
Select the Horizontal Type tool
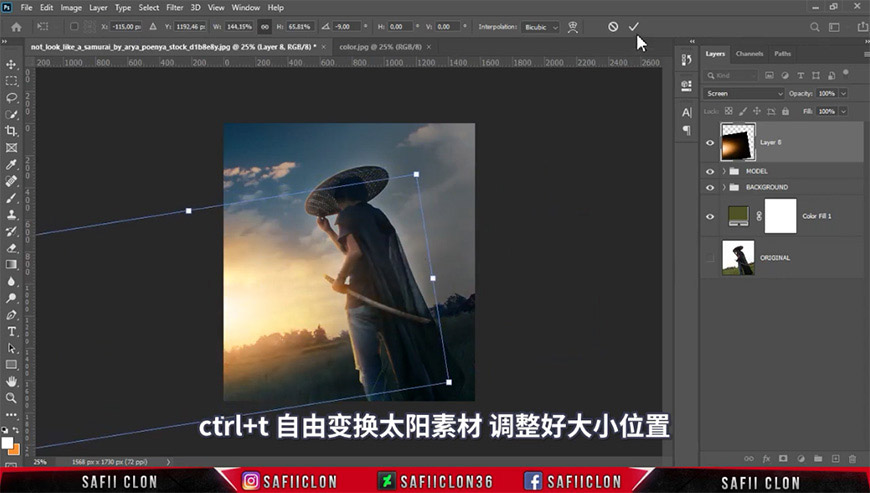(11, 331)
